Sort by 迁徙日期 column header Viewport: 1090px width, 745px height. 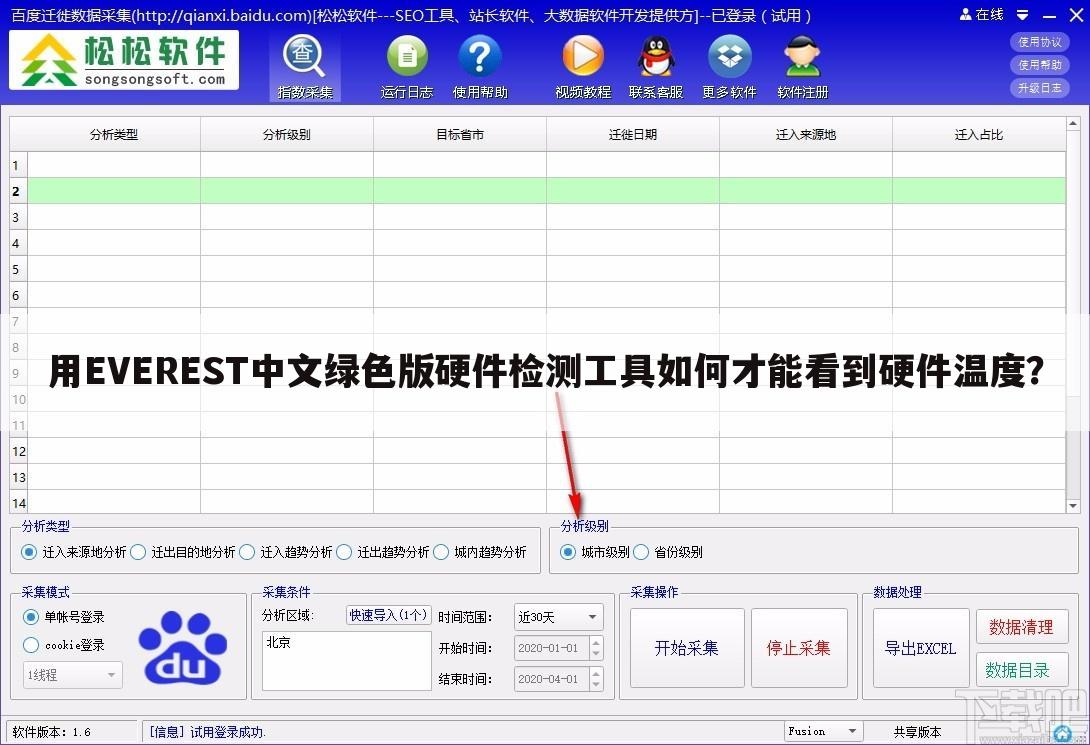click(x=633, y=134)
